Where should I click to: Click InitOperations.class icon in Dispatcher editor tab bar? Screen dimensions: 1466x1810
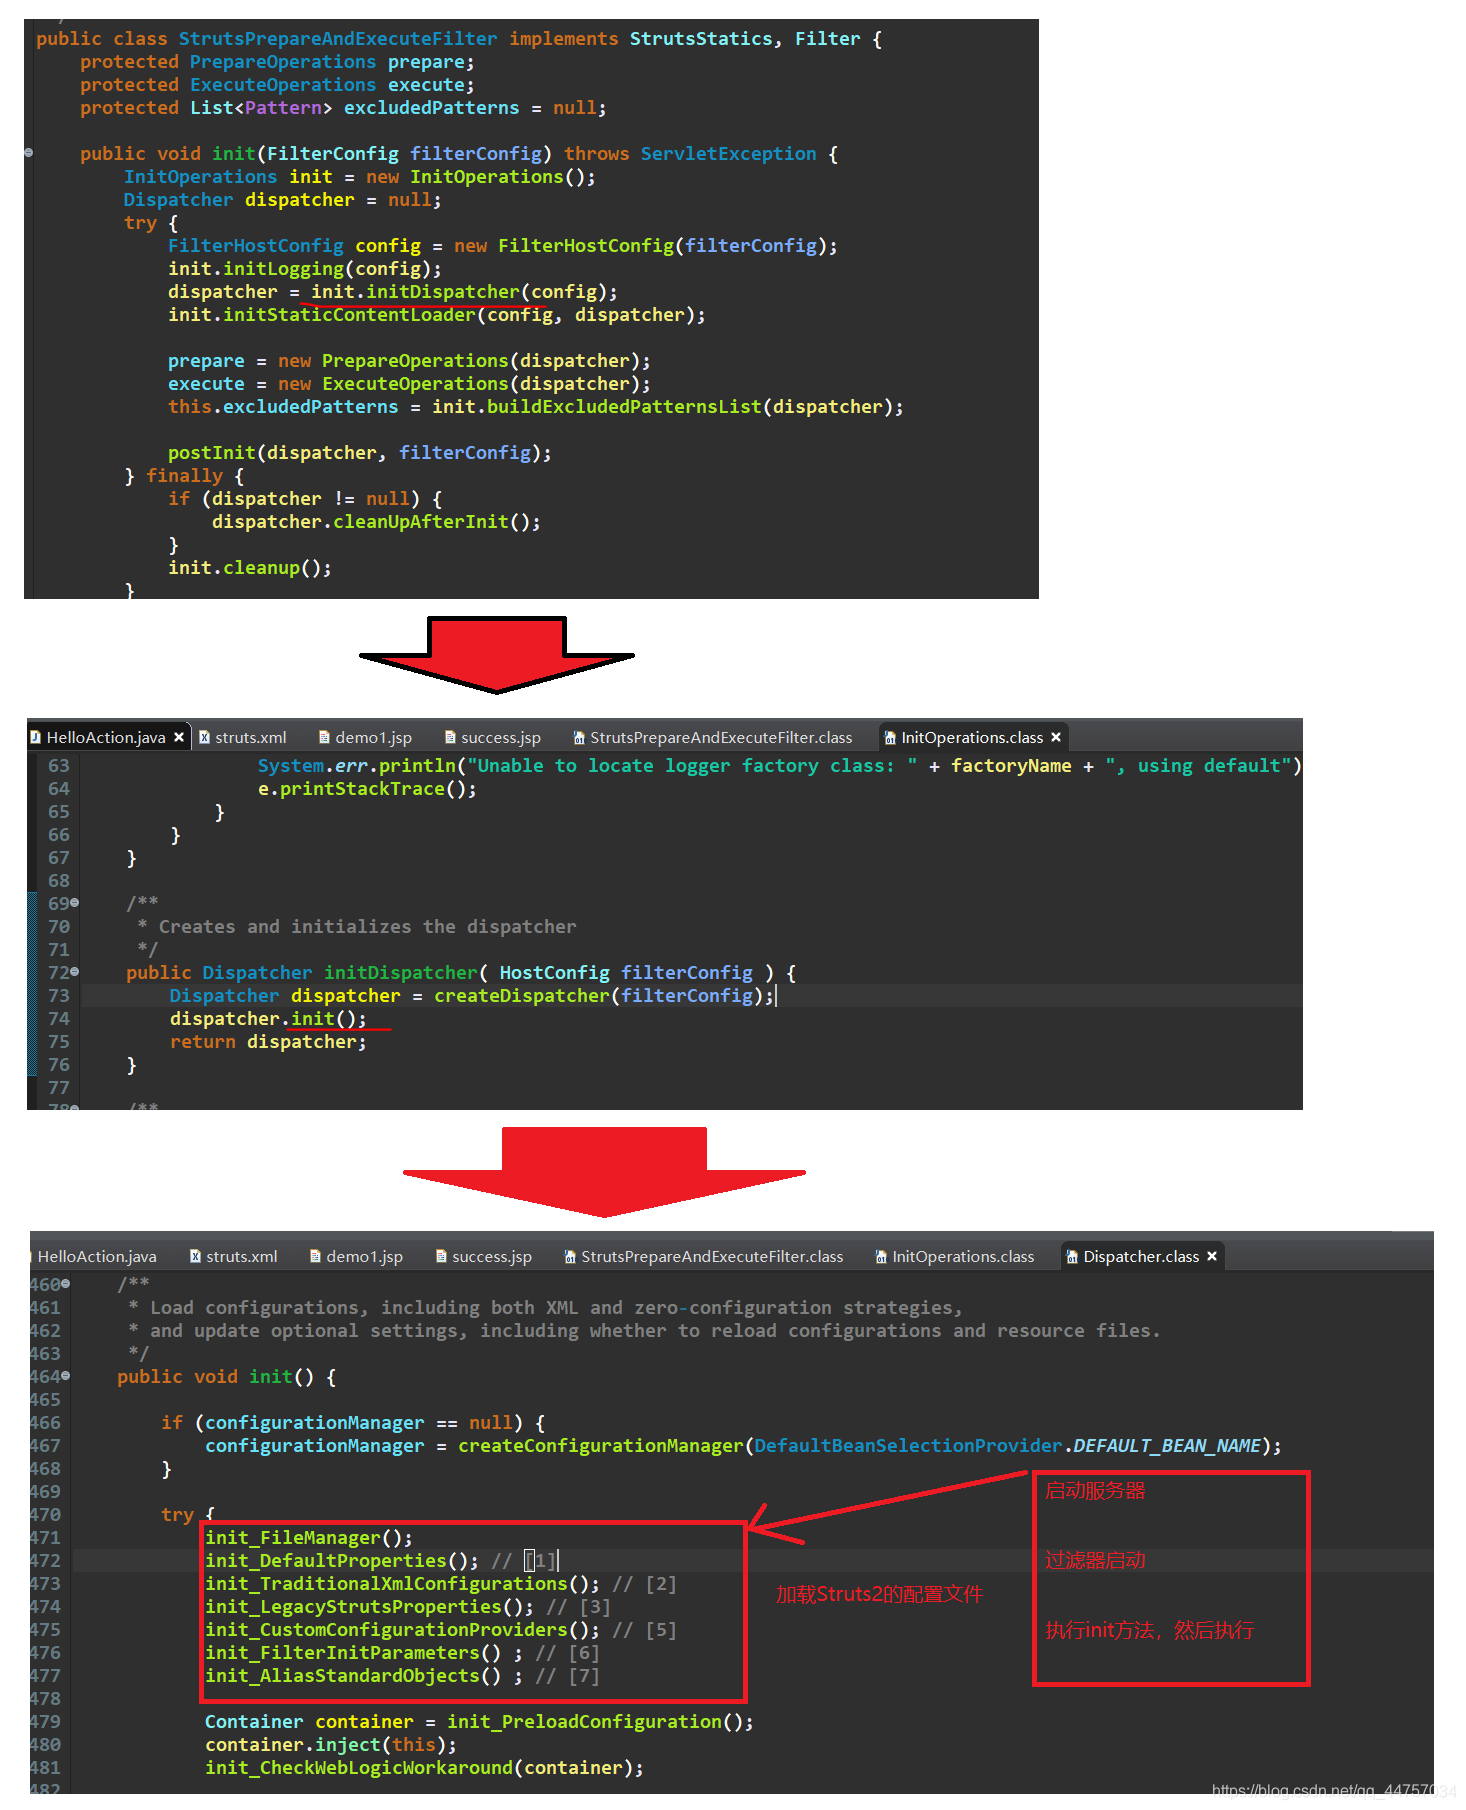coord(881,1256)
